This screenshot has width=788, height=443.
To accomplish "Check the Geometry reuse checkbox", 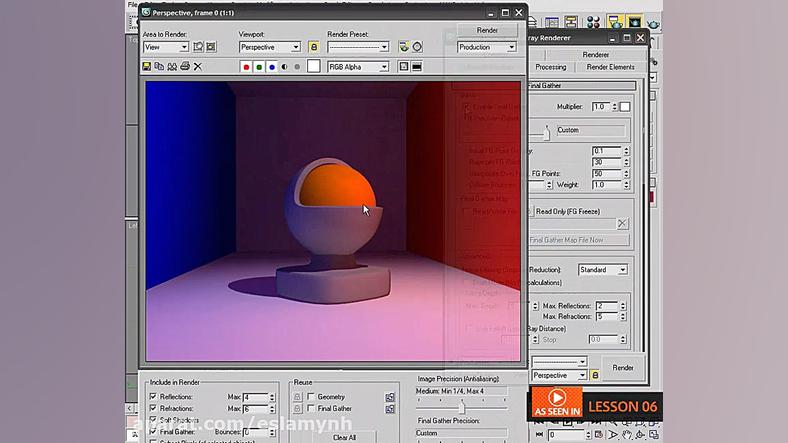I will click(x=311, y=396).
